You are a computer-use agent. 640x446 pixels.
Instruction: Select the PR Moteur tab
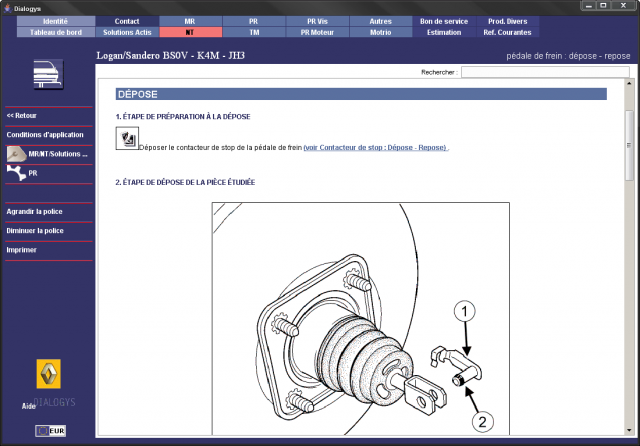(317, 32)
